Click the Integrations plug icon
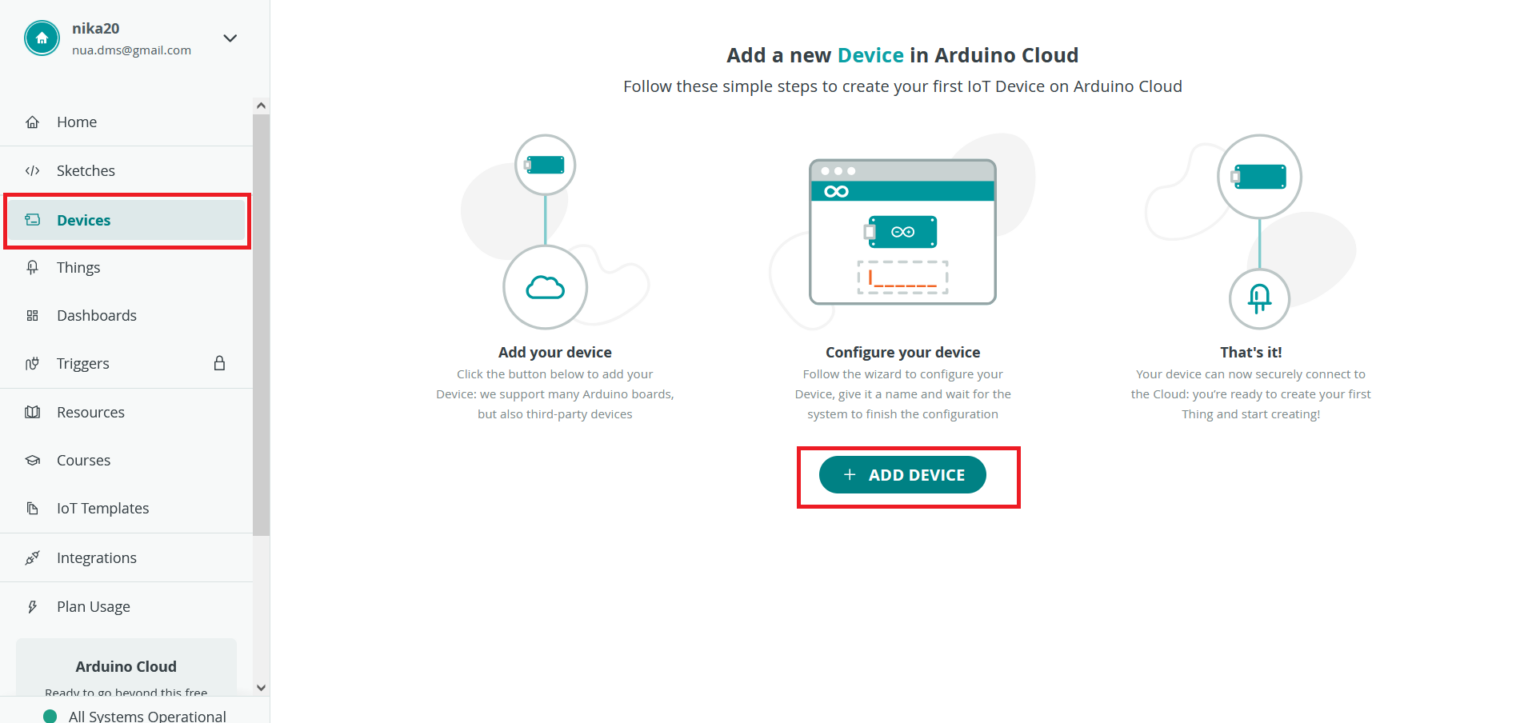This screenshot has height=723, width=1536. pos(32,558)
